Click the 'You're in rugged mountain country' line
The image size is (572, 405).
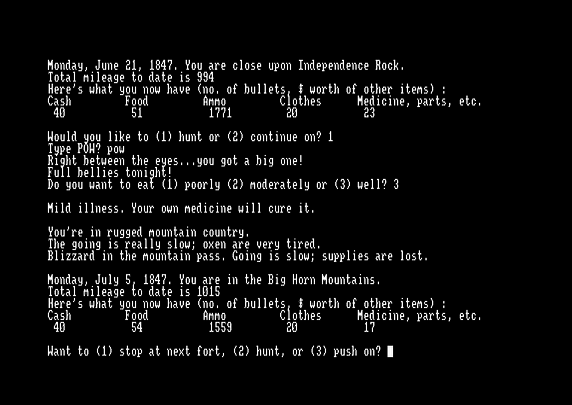[x=148, y=232]
